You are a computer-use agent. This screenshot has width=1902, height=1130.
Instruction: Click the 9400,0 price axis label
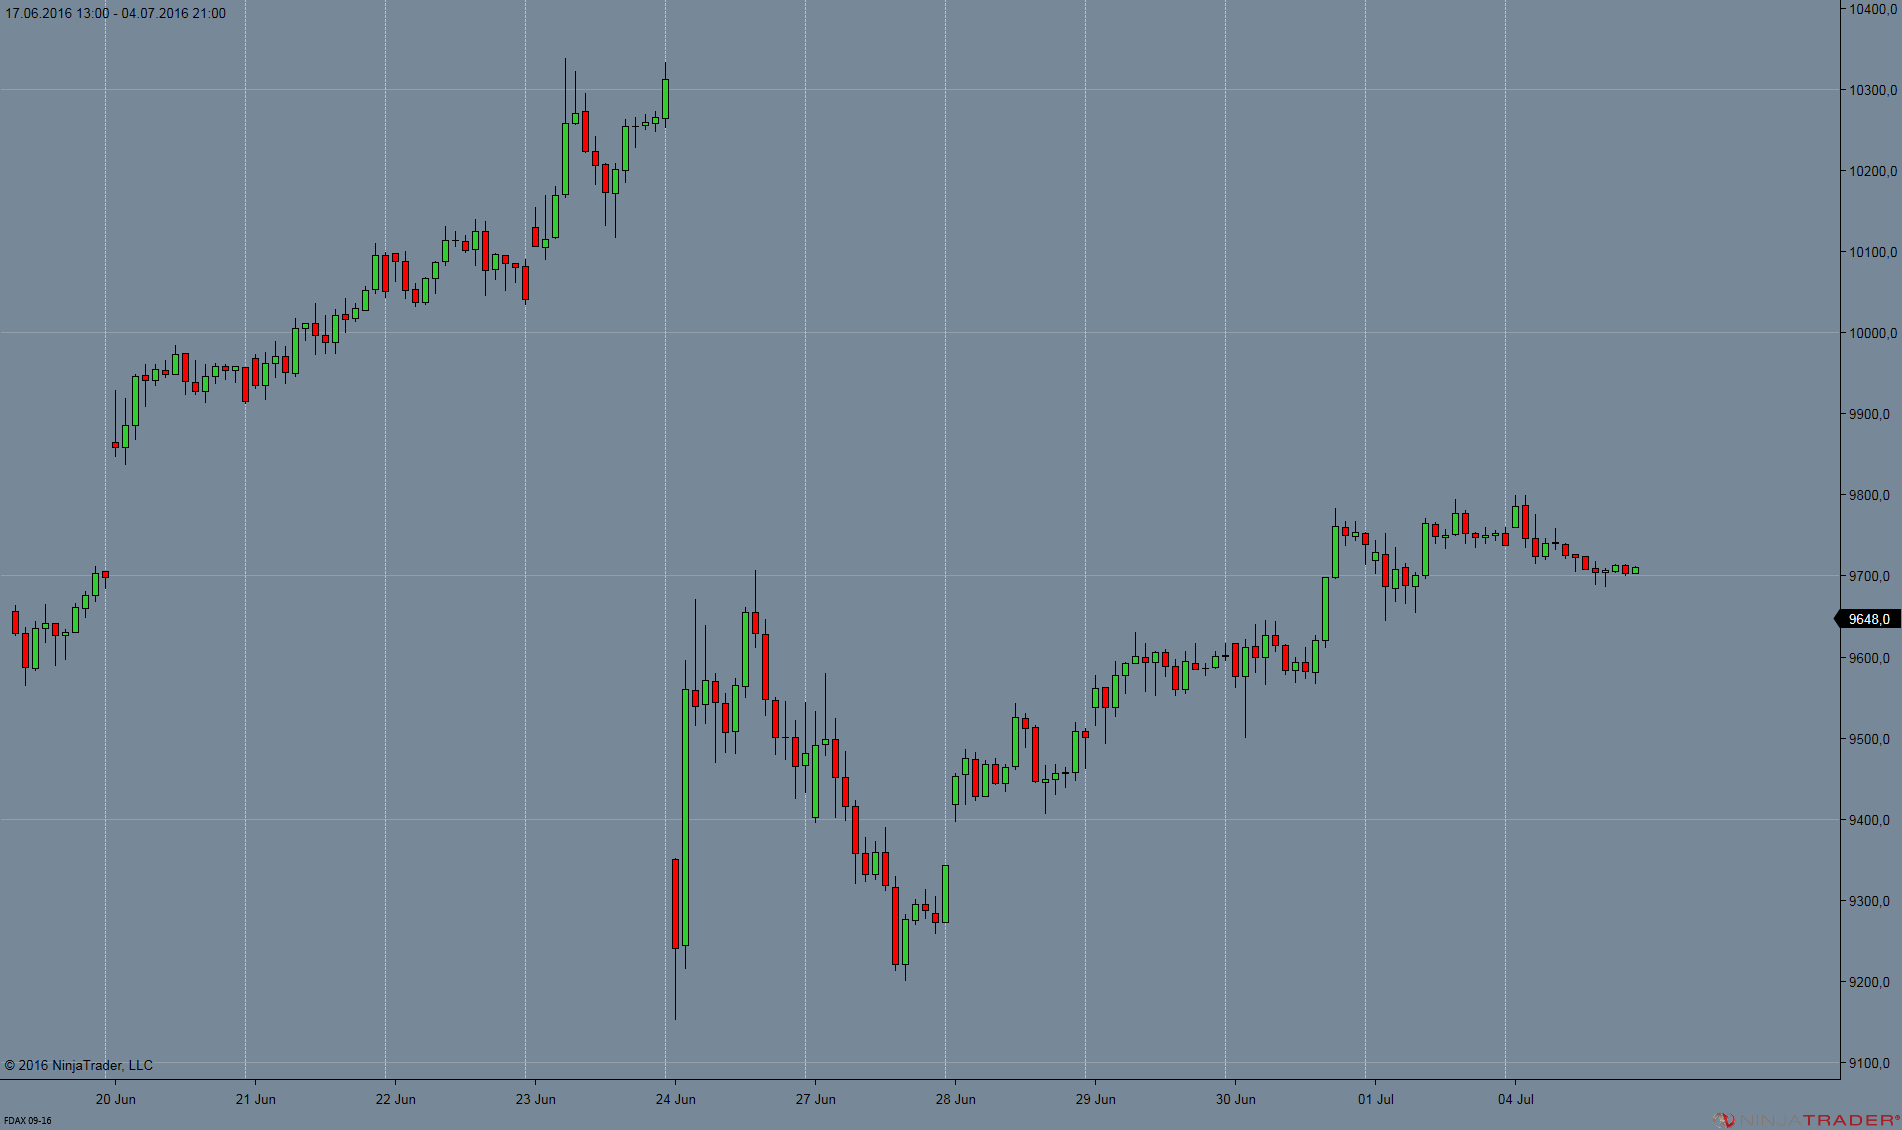point(1872,820)
